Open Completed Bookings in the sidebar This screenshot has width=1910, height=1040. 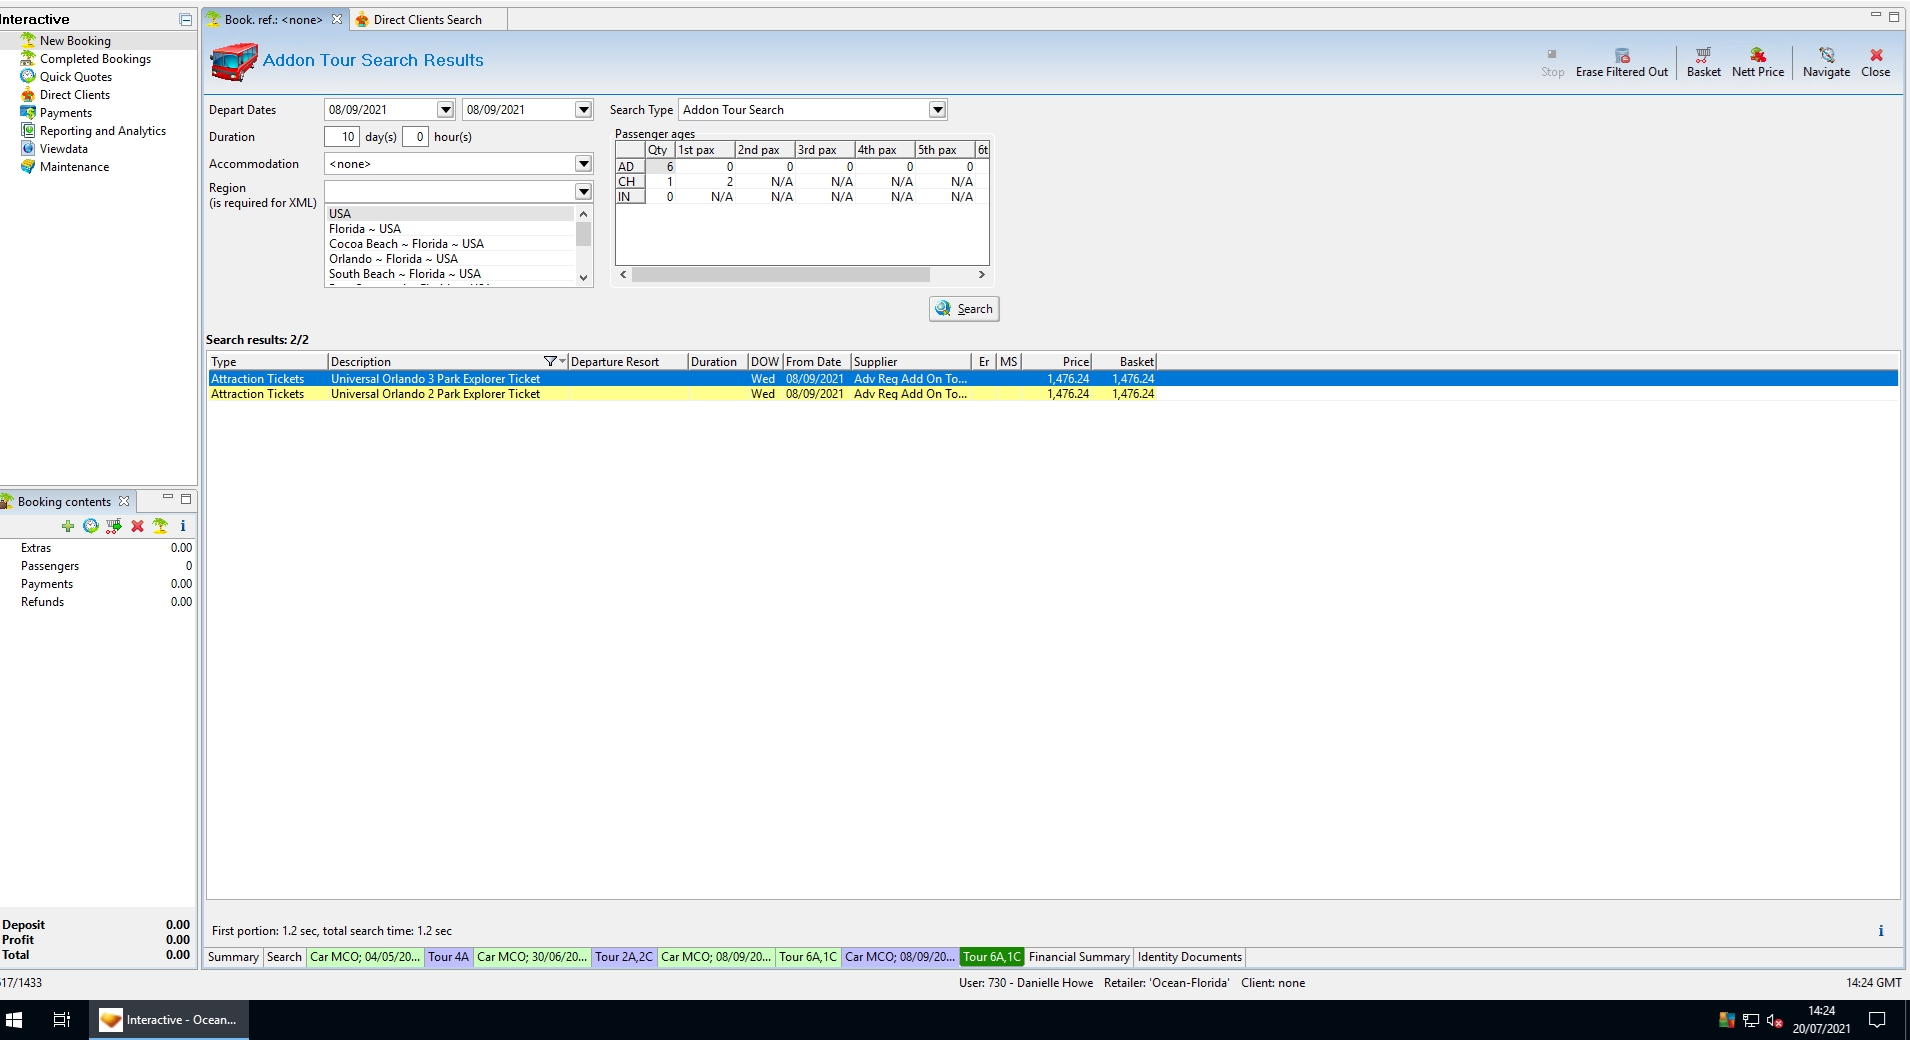[x=95, y=59]
